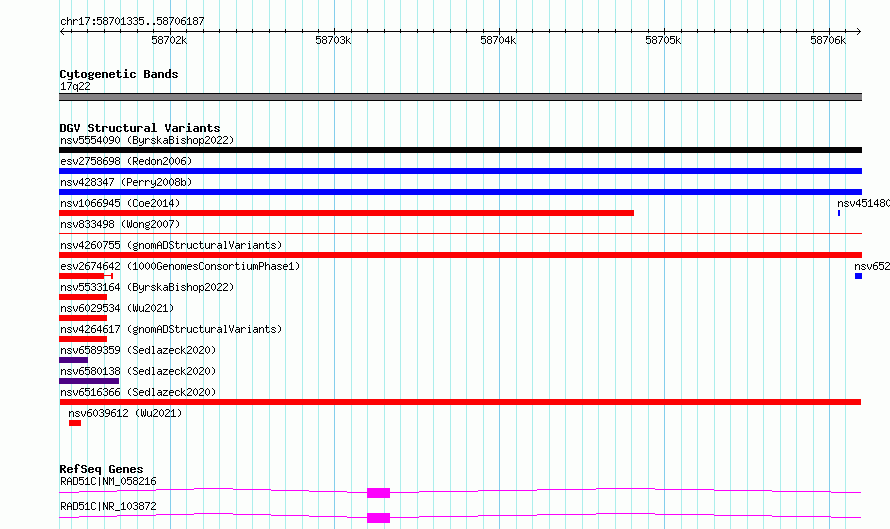The height and width of the screenshot is (529, 890).
Task: Open esv2674642 (1000GenomesConsortiumPhase1) label
Action: click(x=180, y=266)
